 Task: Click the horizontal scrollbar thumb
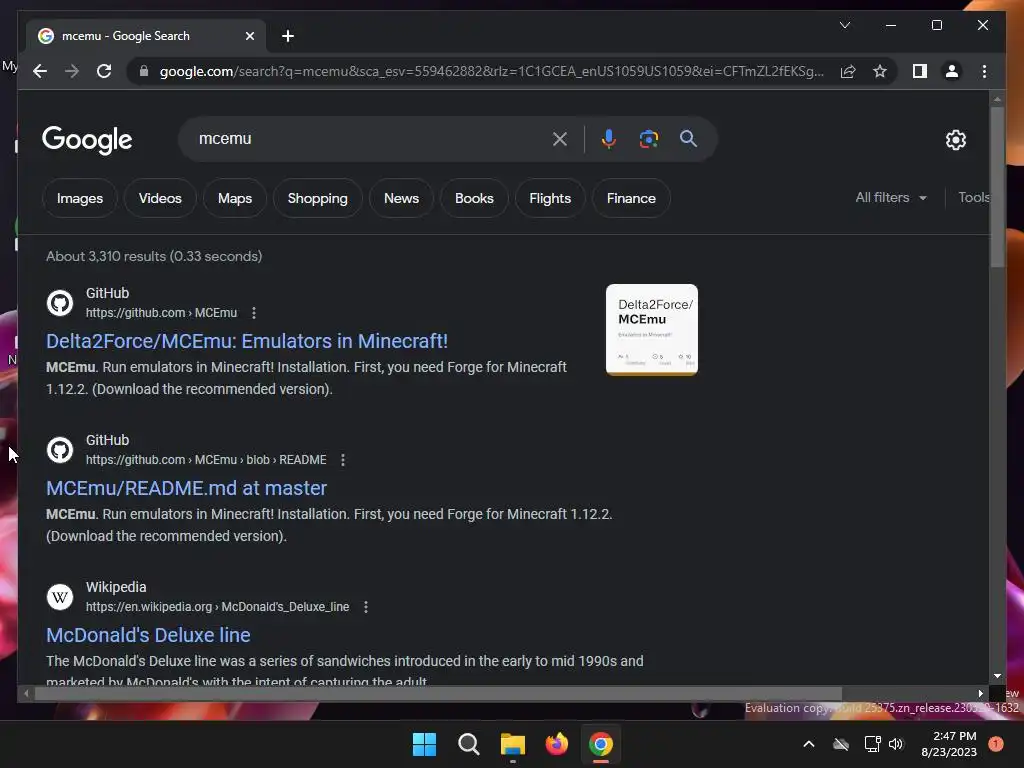point(438,694)
